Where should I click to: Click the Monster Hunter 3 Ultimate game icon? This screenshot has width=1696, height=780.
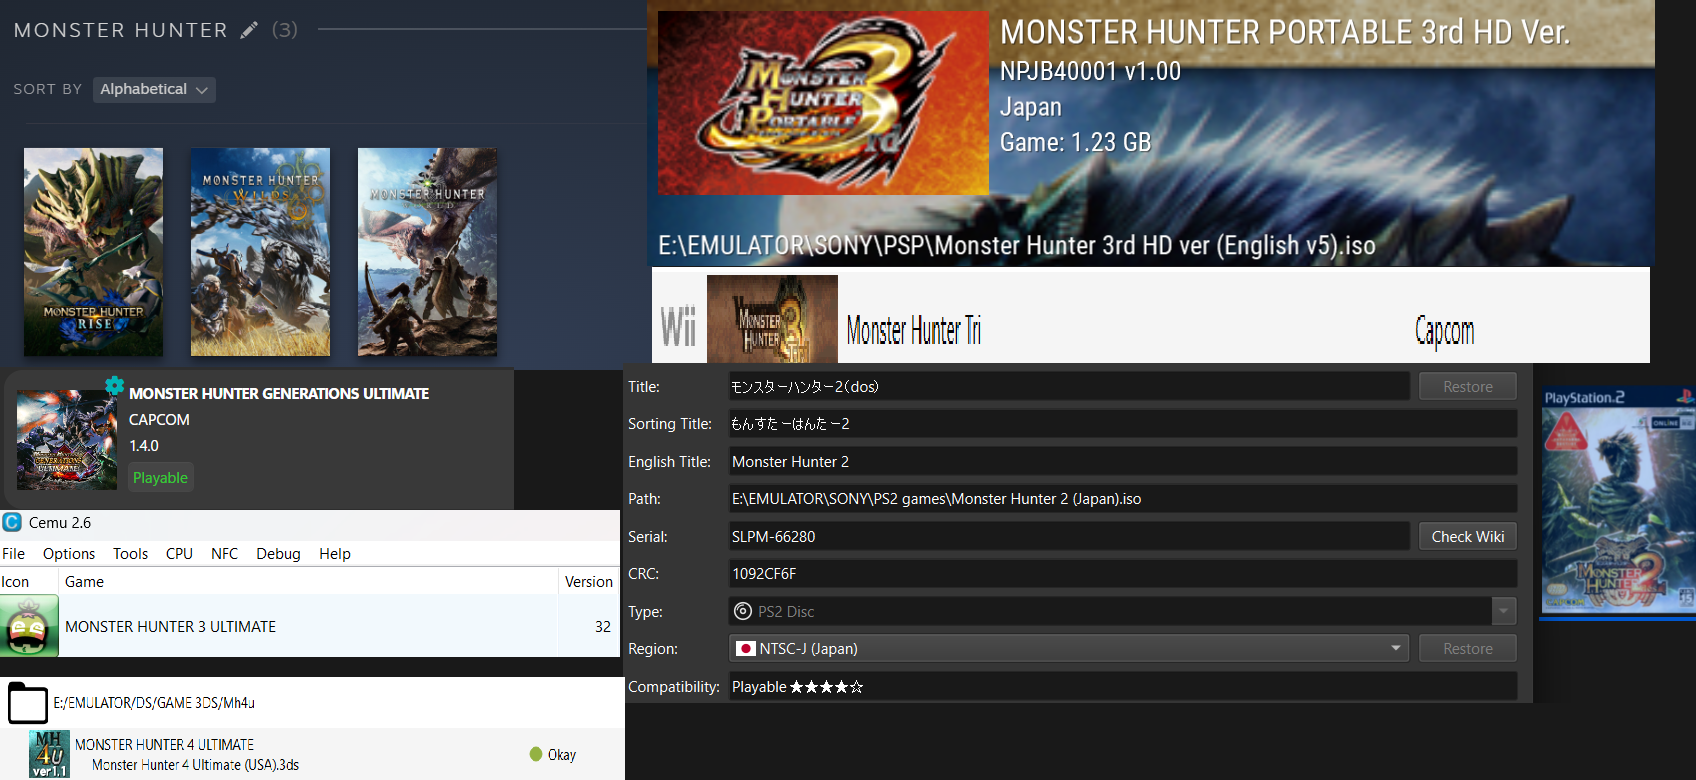click(29, 627)
